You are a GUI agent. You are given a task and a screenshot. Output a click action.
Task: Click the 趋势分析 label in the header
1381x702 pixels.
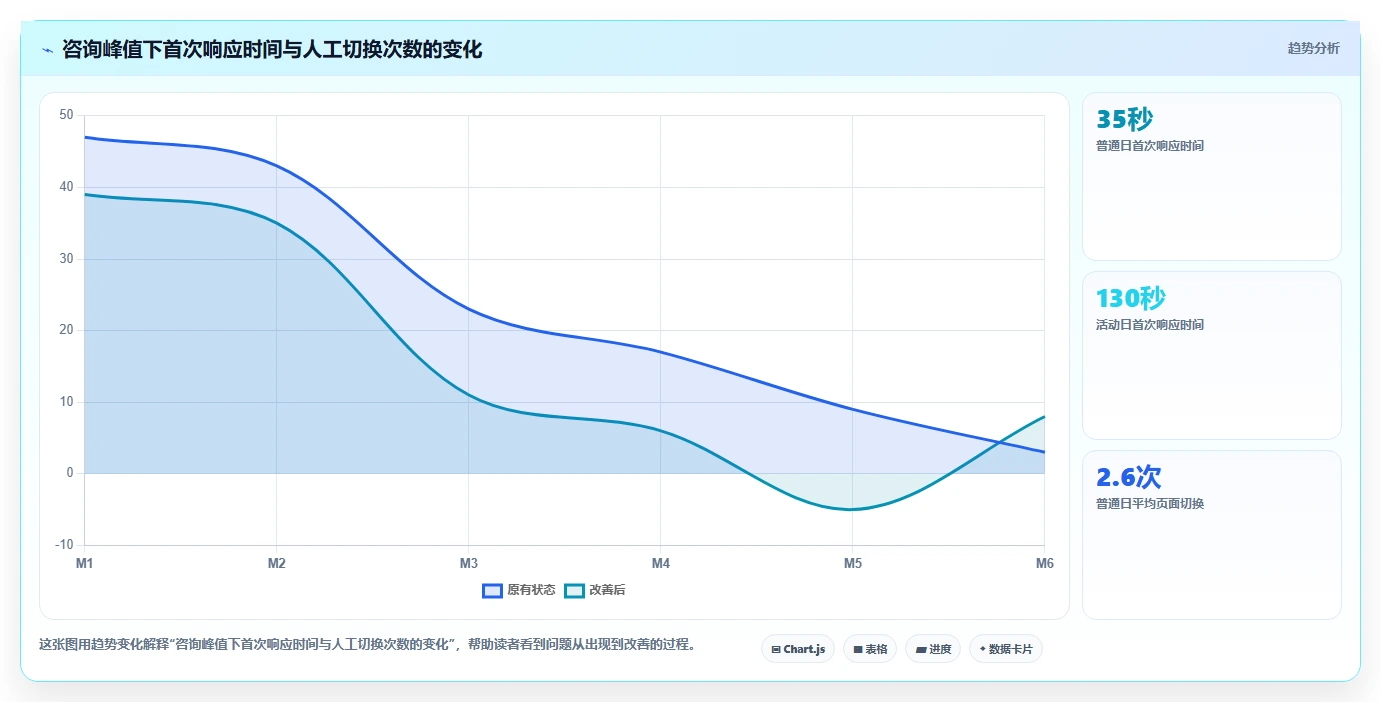pyautogui.click(x=1313, y=48)
